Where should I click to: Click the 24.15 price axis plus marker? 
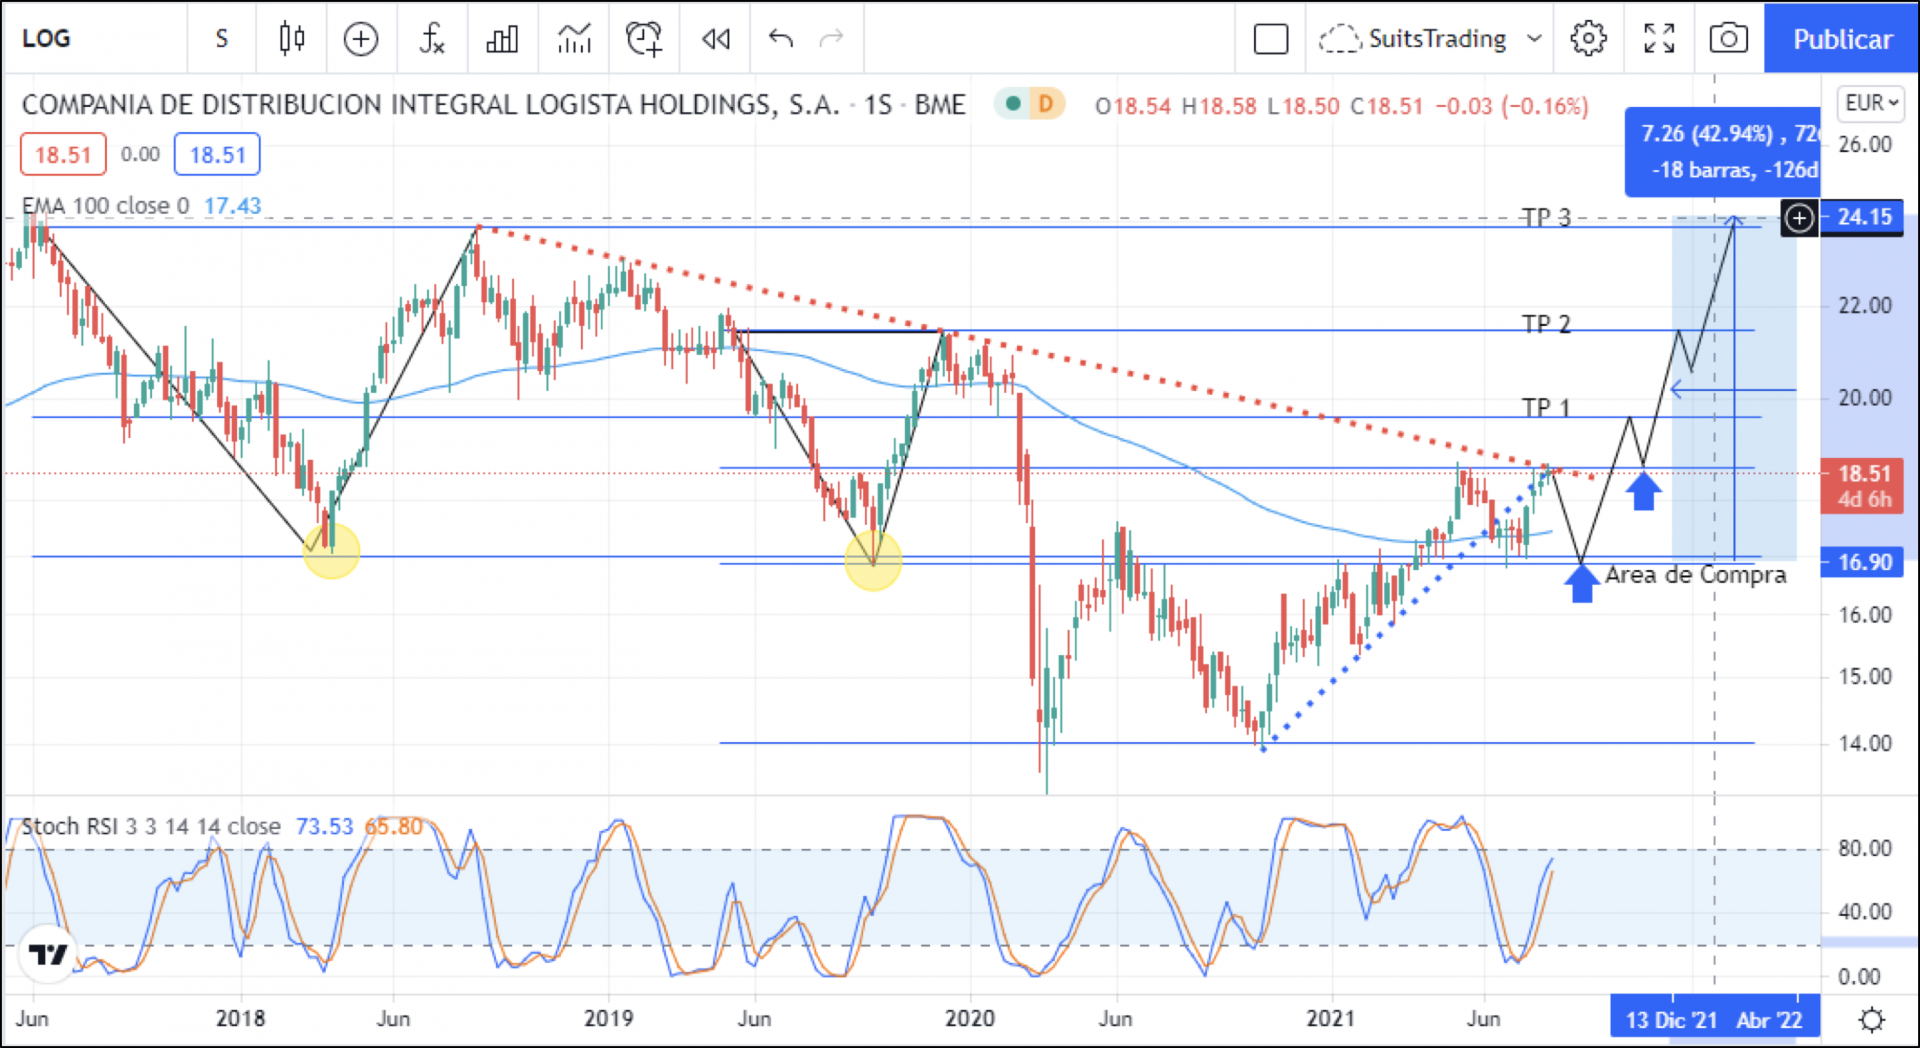click(x=1799, y=217)
